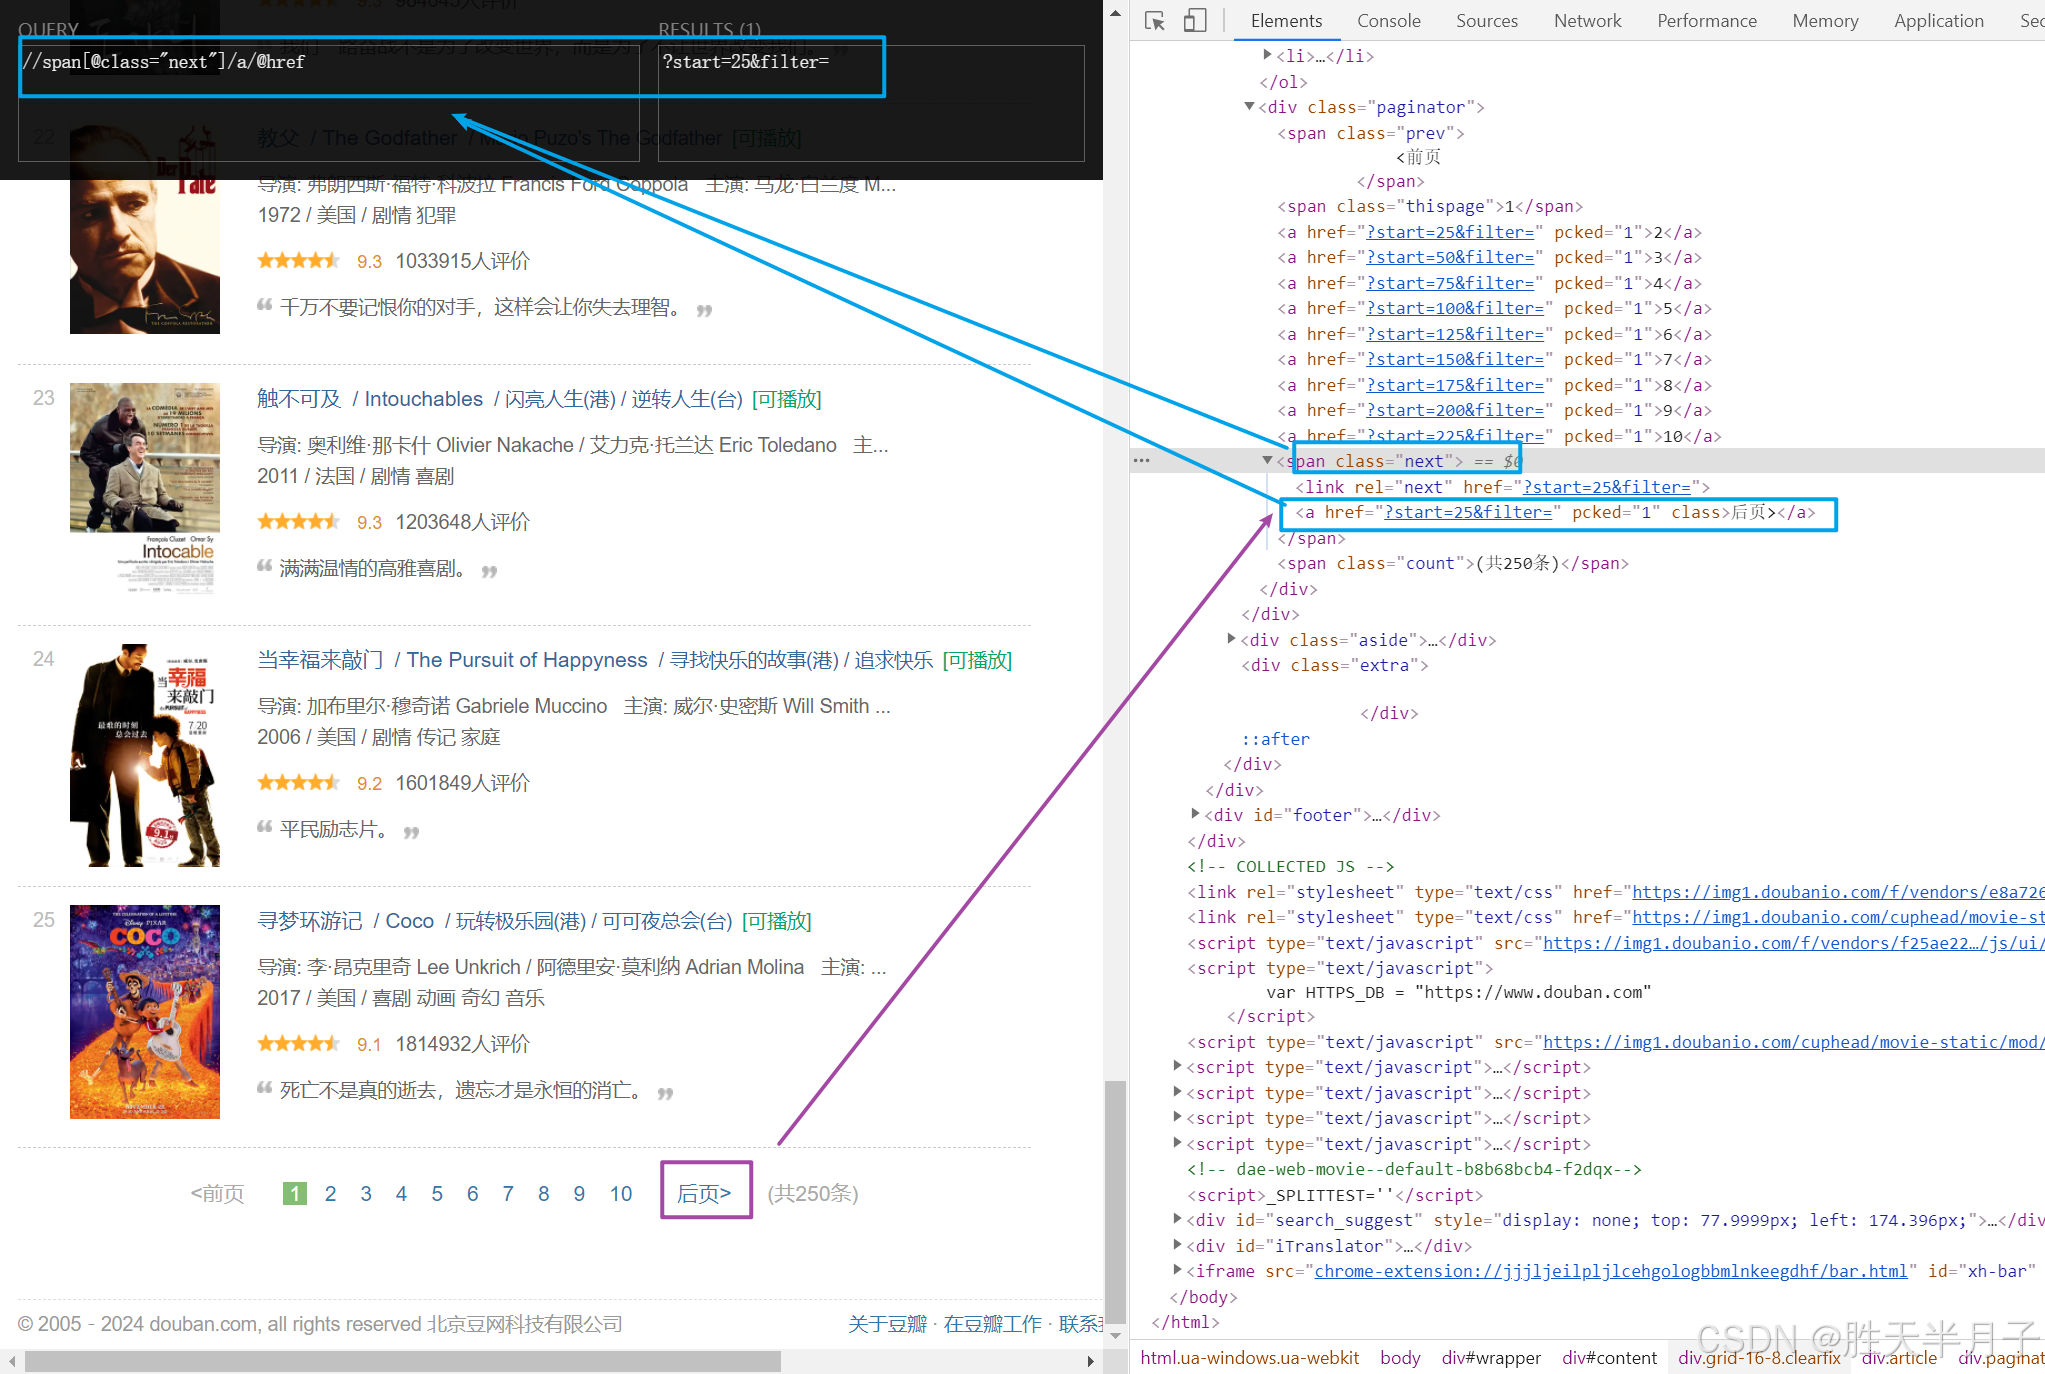Image resolution: width=2045 pixels, height=1374 pixels.
Task: Select the span class count node
Action: (x=1453, y=563)
